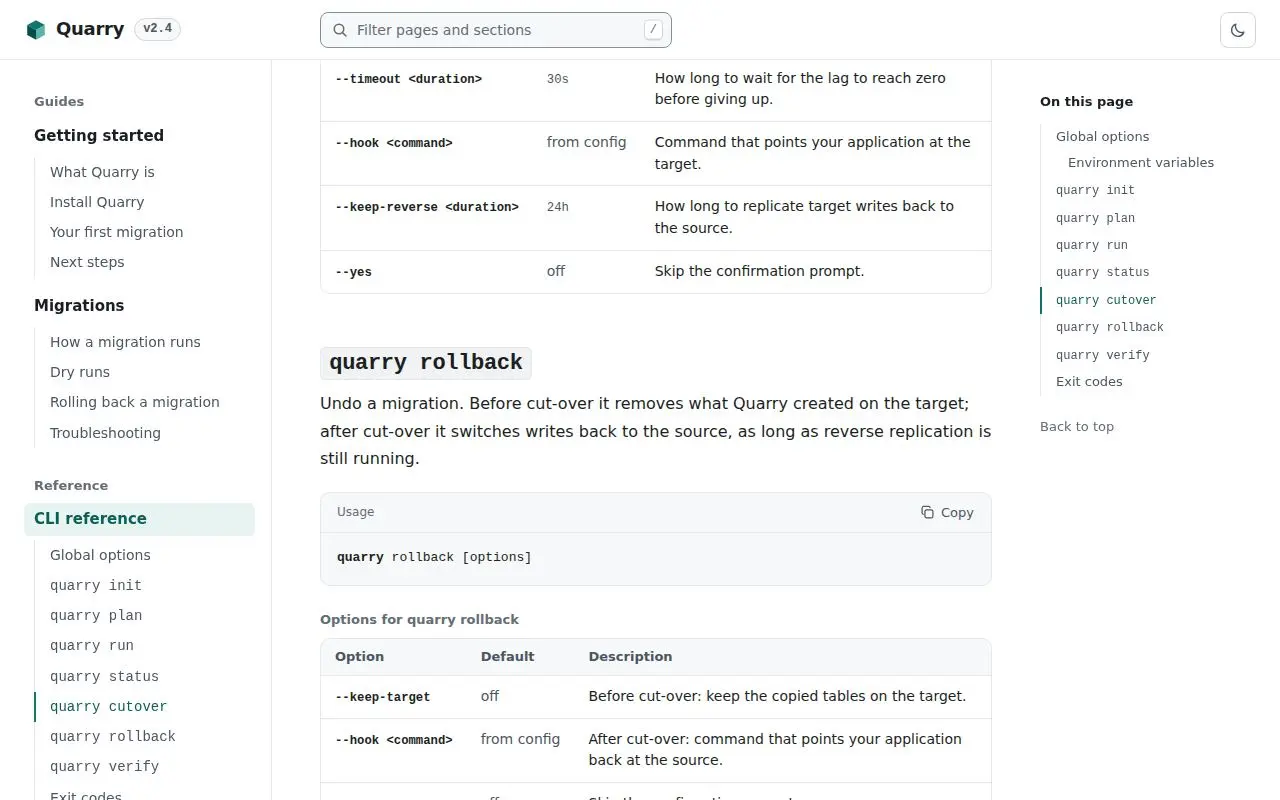The width and height of the screenshot is (1280, 800).
Task: Open Dry runs in sidebar
Action: pyautogui.click(x=80, y=372)
